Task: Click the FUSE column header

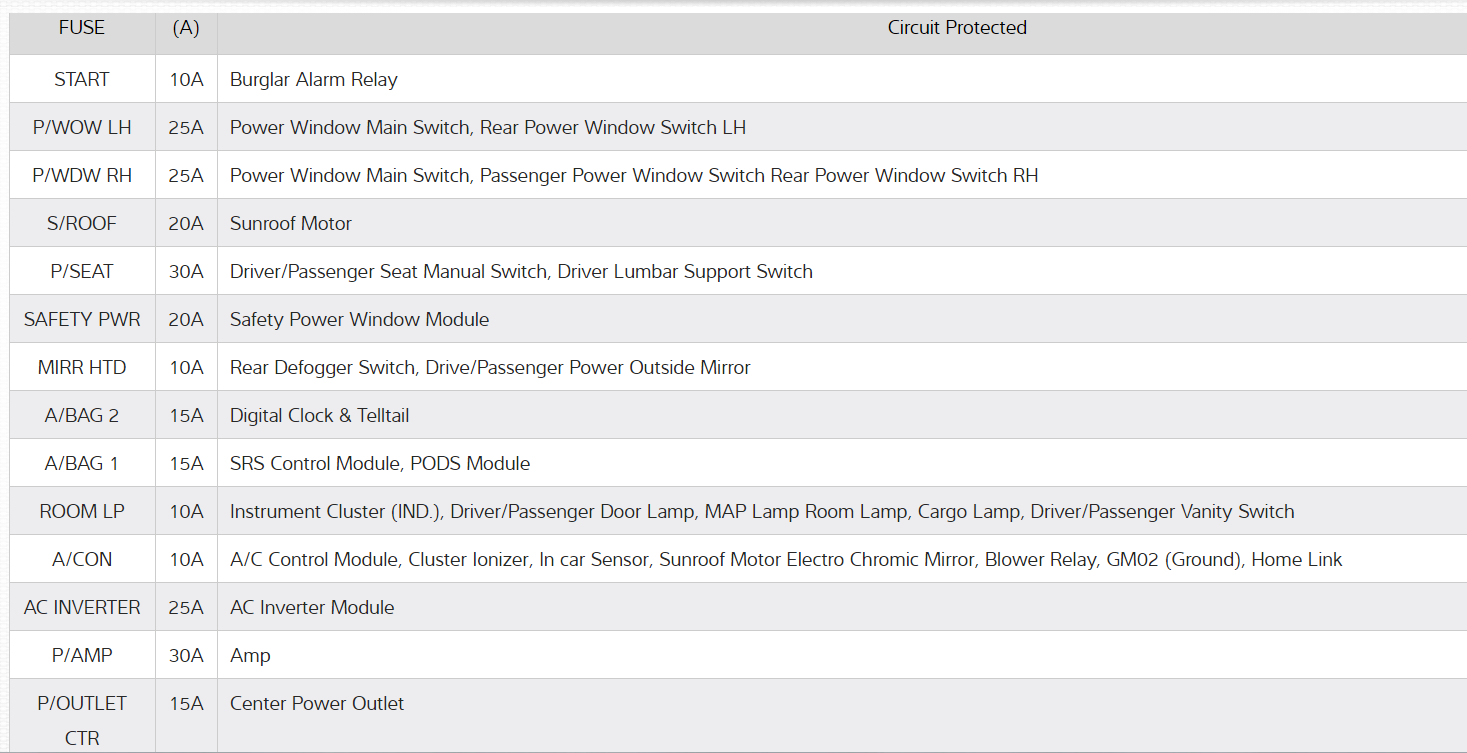Action: (82, 28)
